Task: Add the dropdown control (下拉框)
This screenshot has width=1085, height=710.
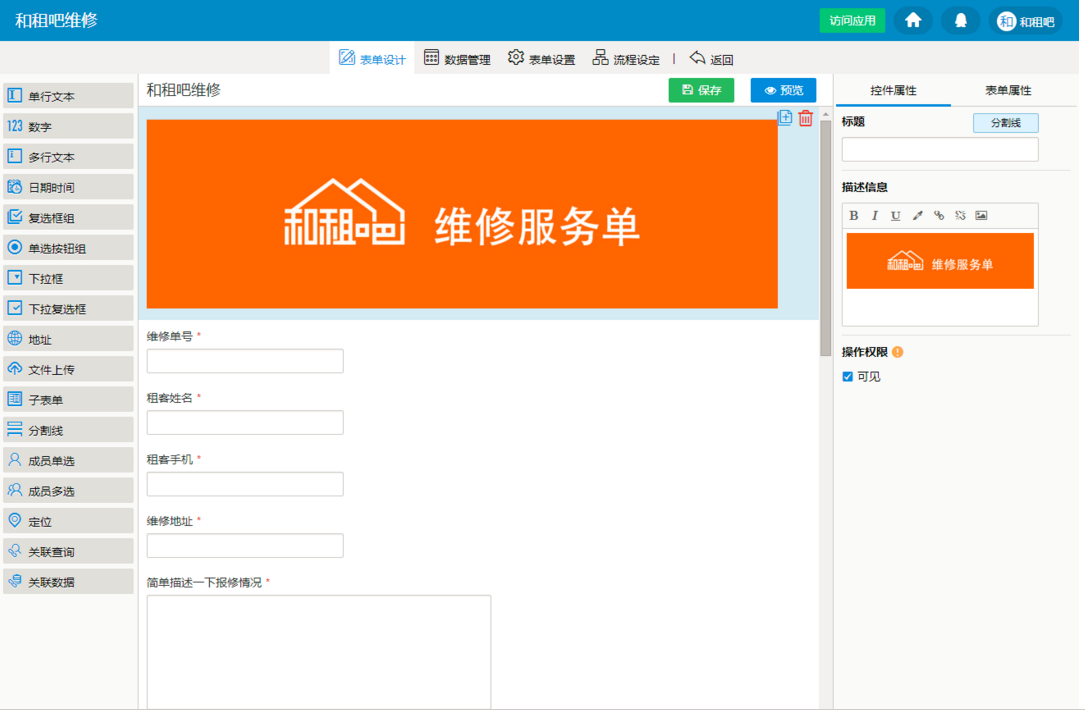Action: (68, 279)
